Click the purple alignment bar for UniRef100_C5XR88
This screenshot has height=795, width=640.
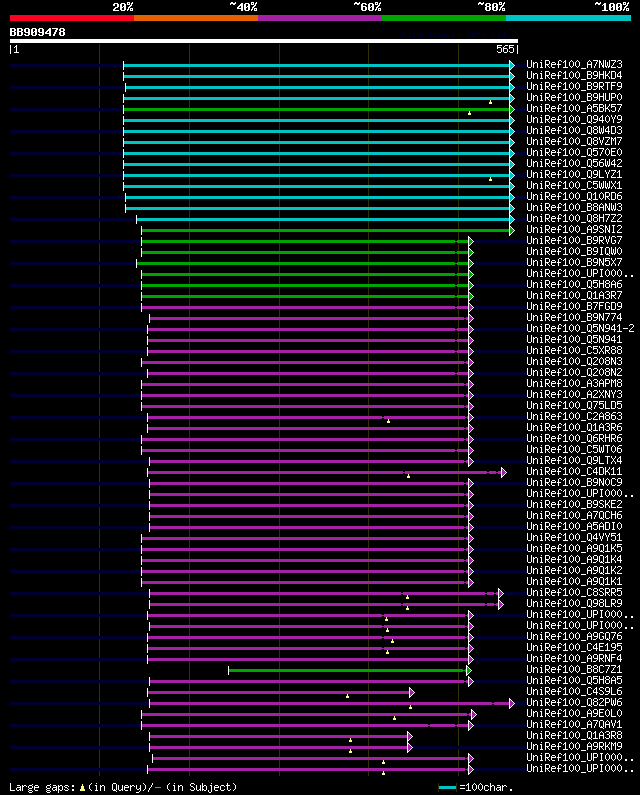point(308,351)
